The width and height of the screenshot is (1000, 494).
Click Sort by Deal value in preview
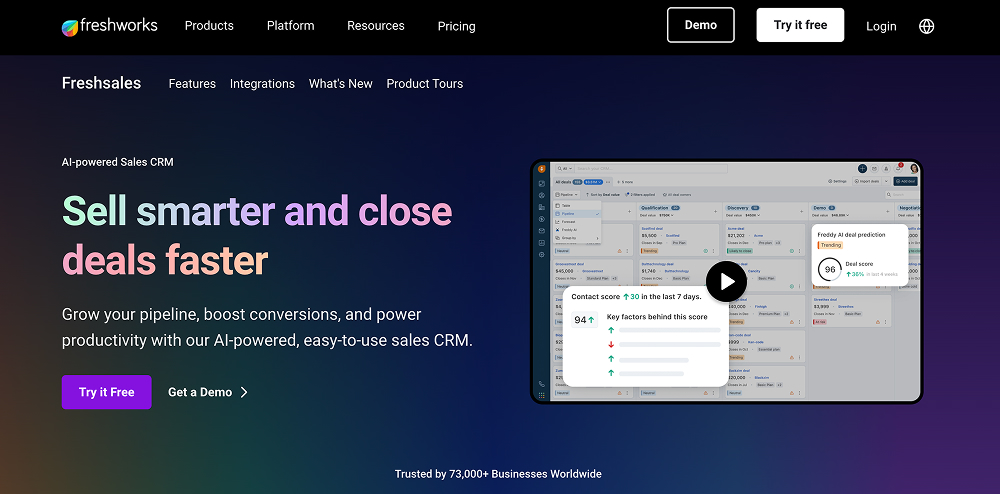(603, 194)
